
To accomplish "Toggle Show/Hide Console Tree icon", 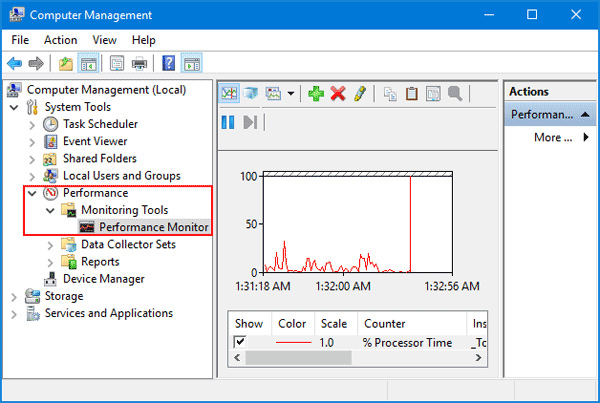I will tap(88, 63).
